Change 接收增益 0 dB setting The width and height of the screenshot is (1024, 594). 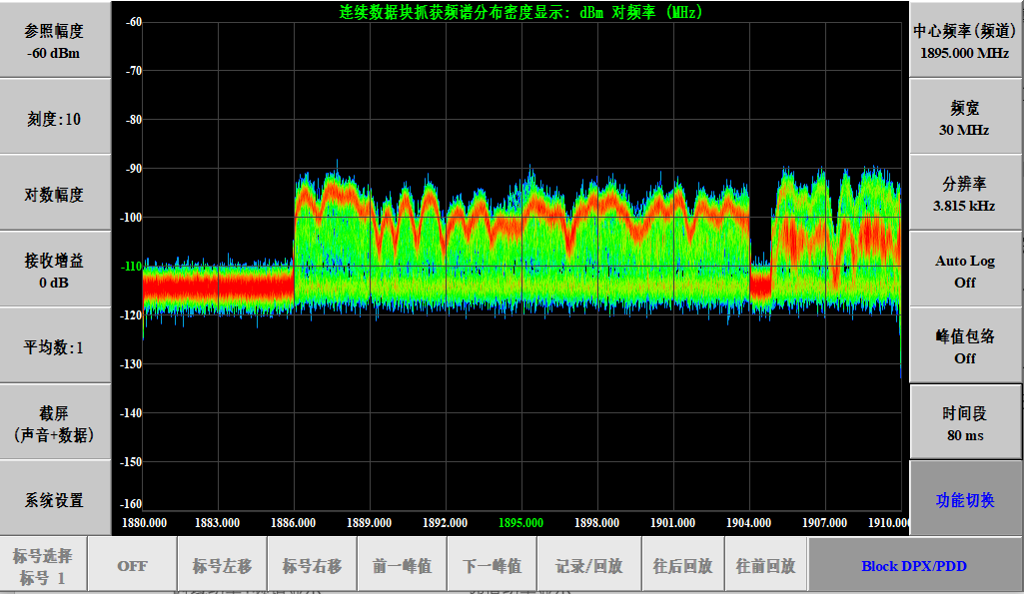(x=55, y=270)
